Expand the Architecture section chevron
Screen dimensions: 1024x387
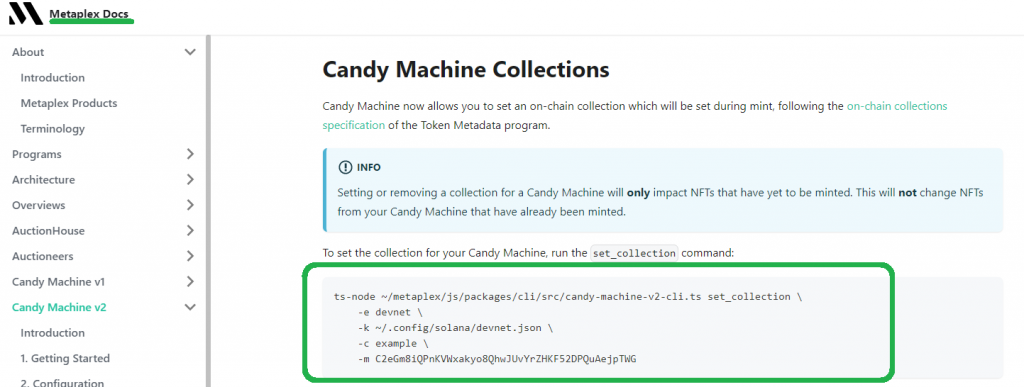pos(190,179)
